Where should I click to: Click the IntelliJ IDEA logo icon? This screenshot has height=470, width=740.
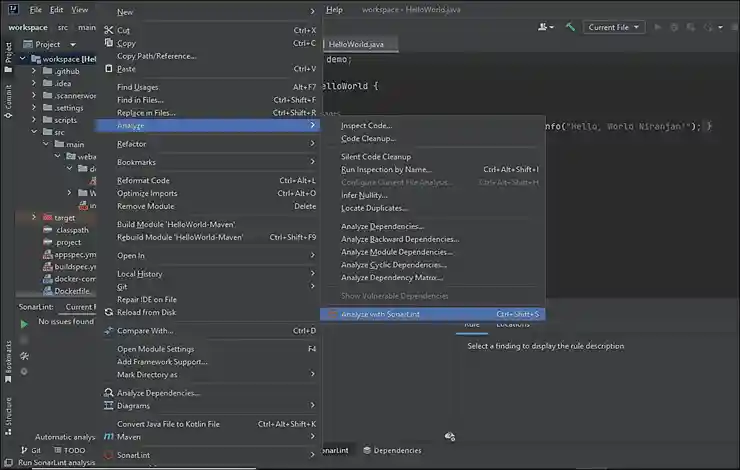tap(13, 9)
